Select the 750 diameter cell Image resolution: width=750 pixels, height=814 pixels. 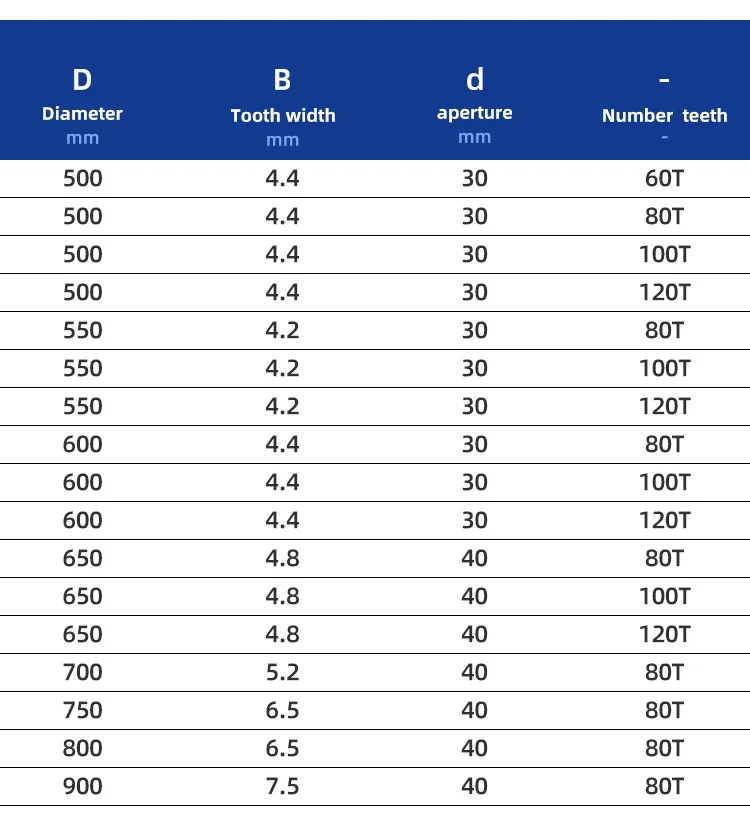tap(83, 710)
